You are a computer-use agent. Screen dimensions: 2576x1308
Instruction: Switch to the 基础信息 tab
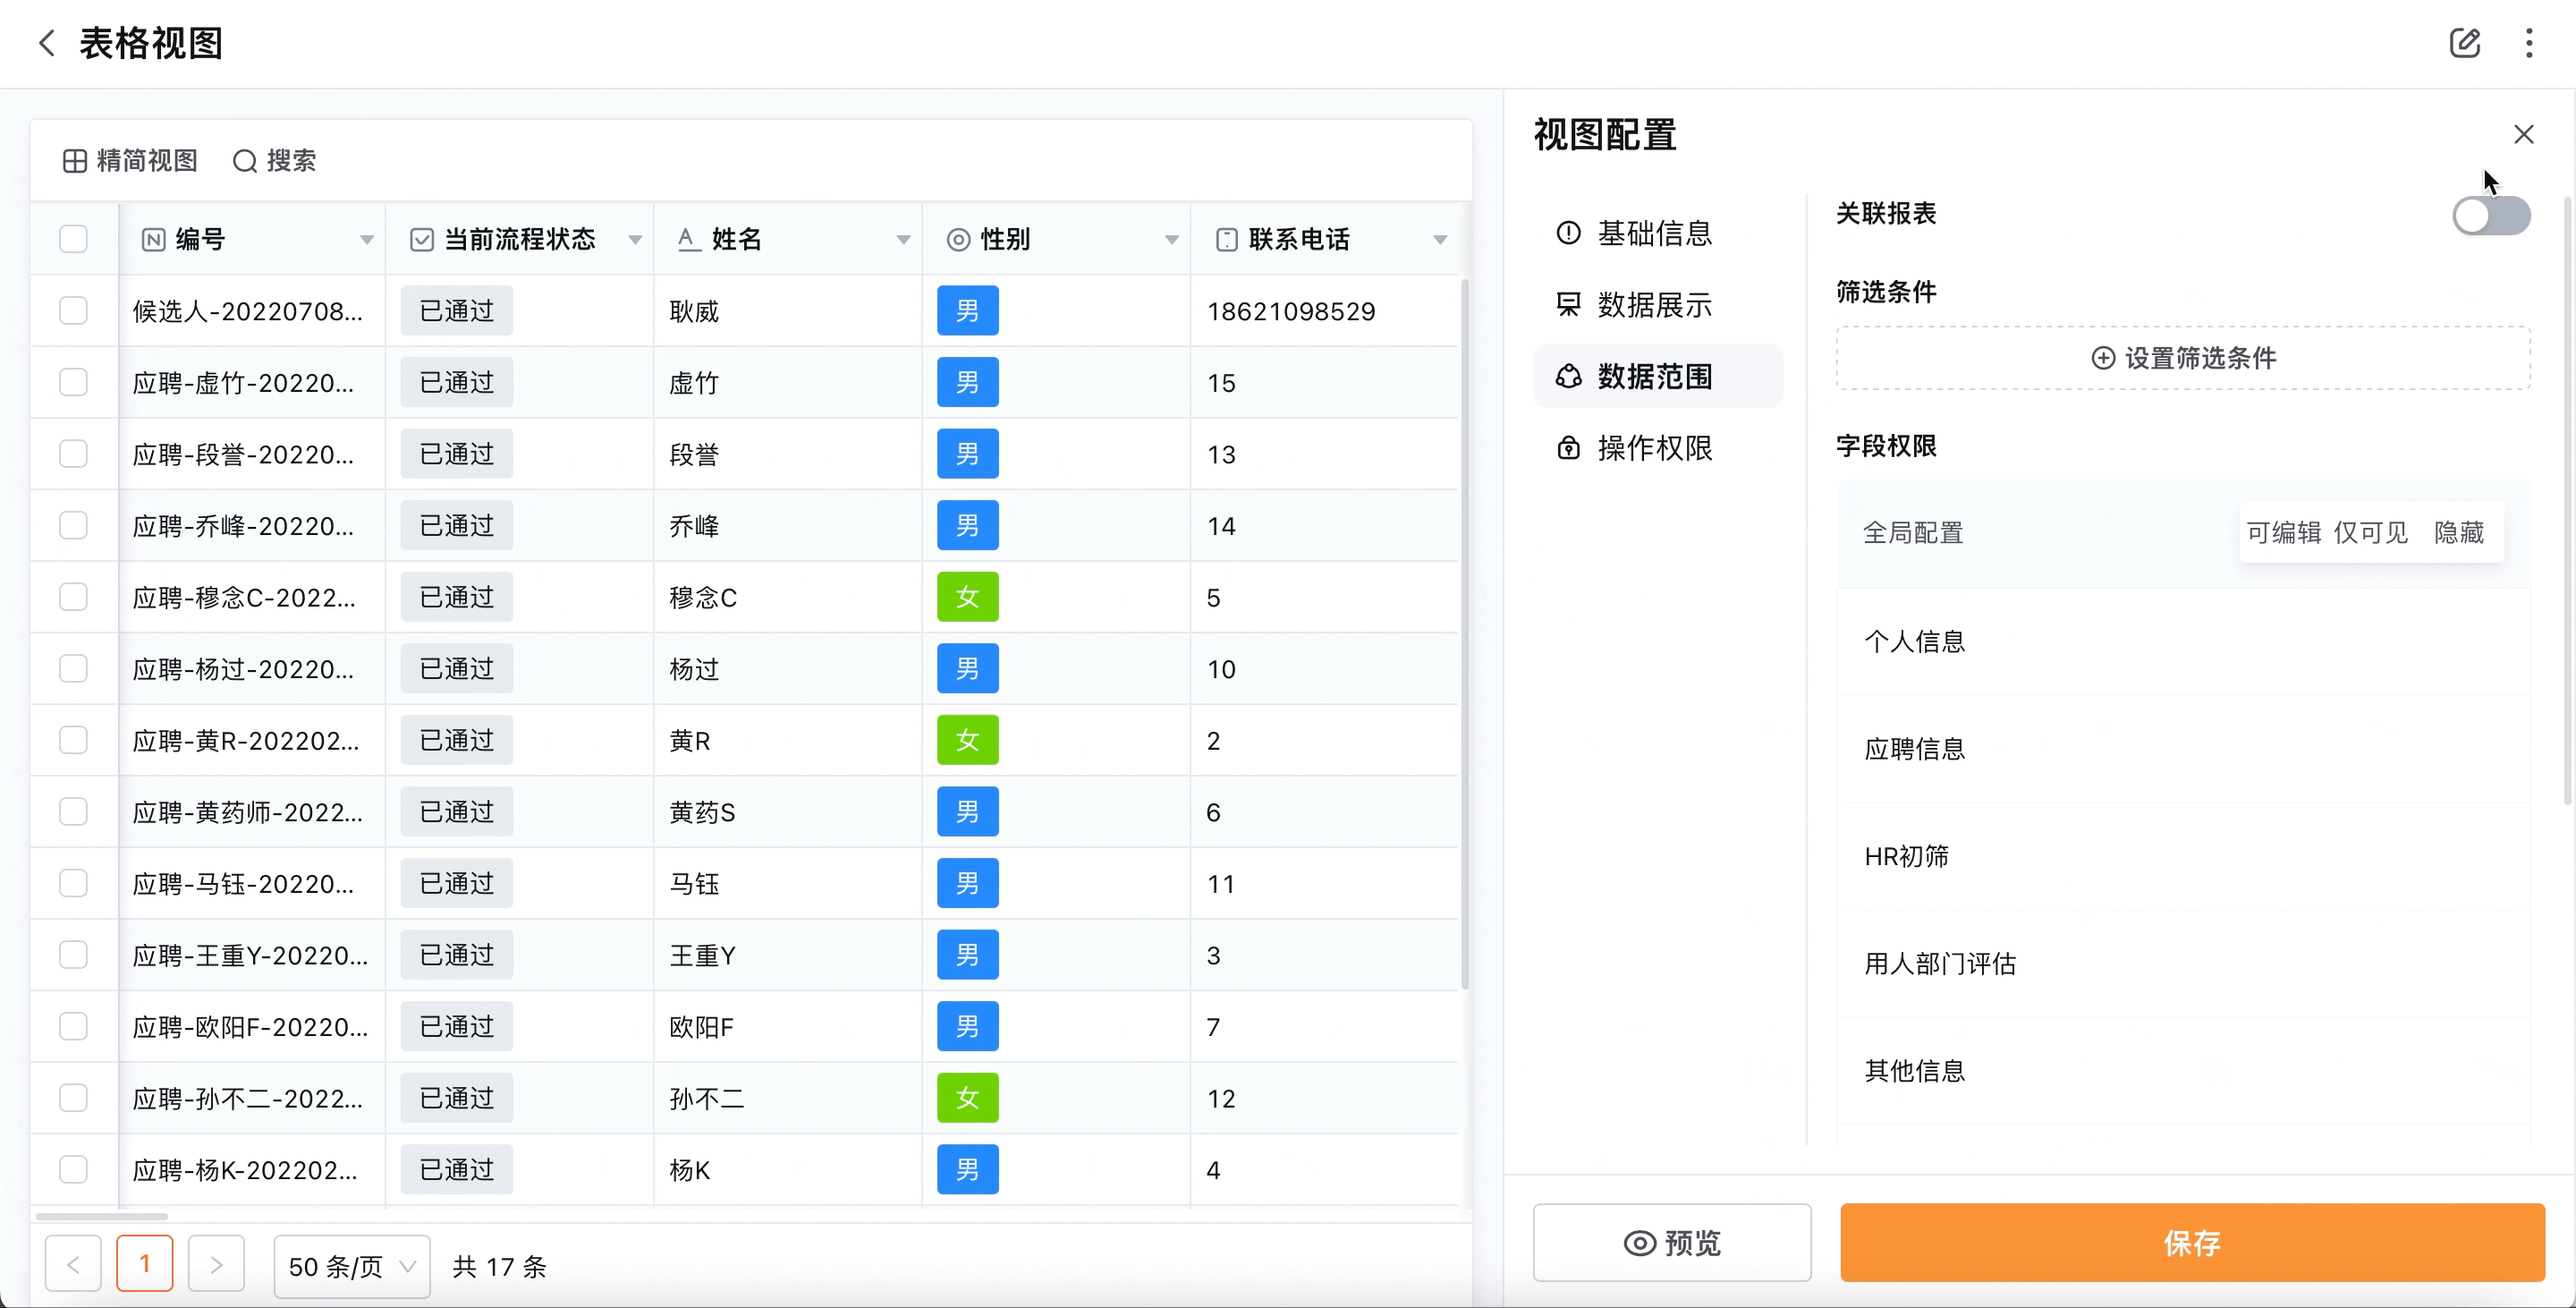point(1658,233)
